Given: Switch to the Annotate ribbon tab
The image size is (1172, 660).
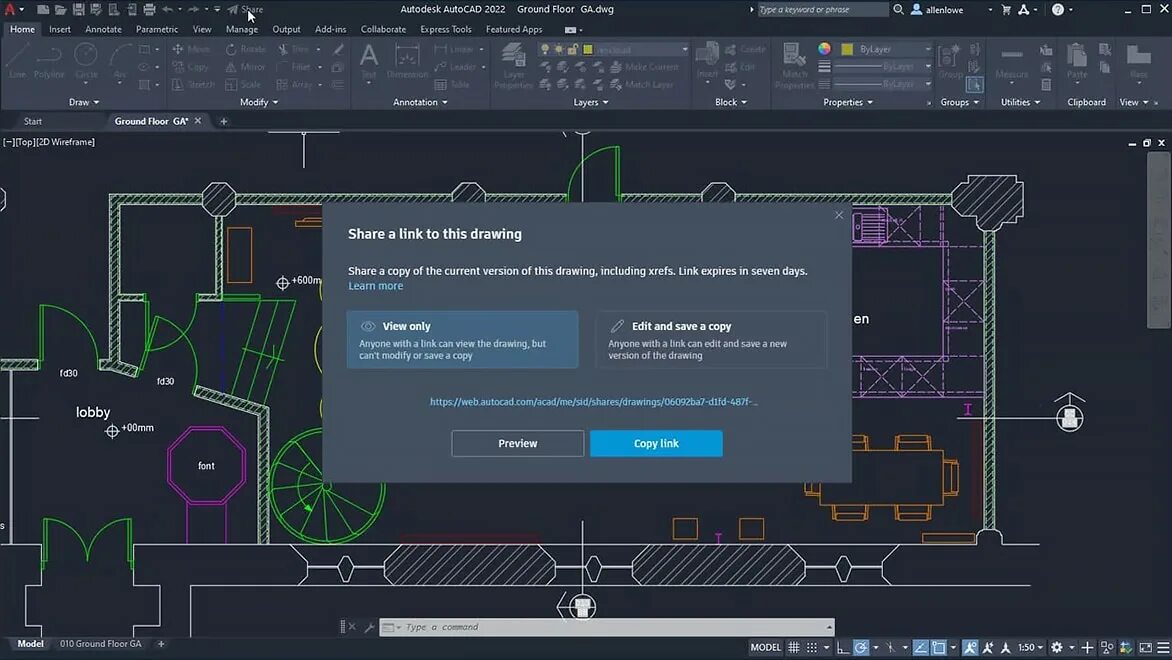Looking at the screenshot, I should coord(103,29).
